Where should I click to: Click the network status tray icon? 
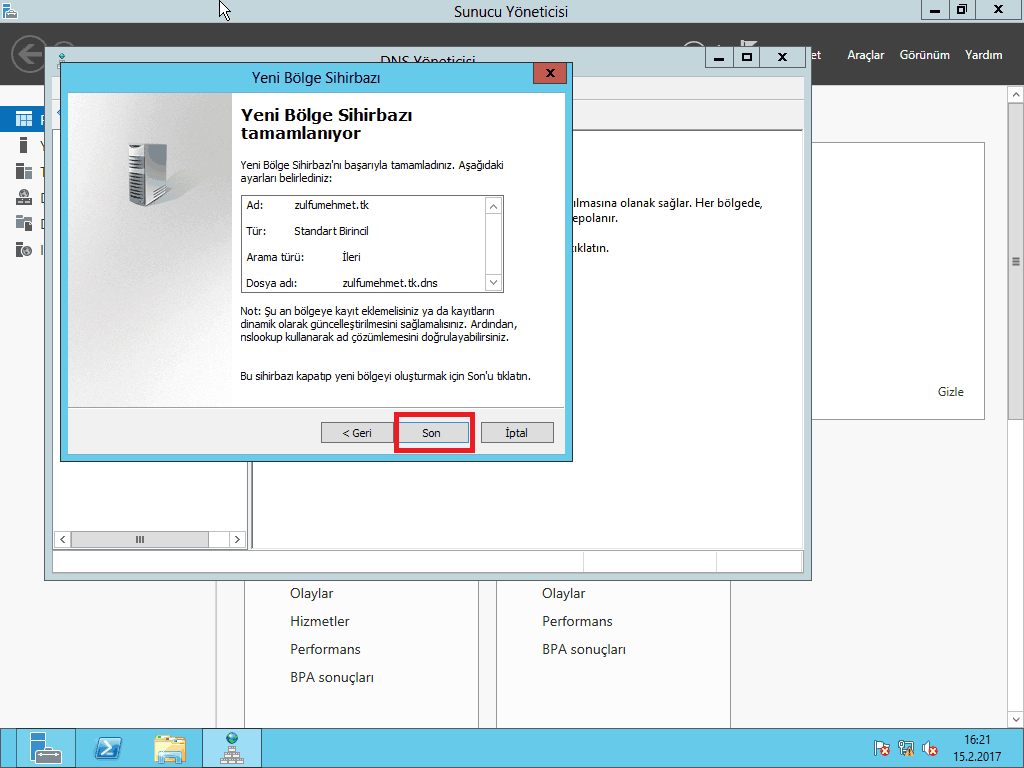pyautogui.click(x=906, y=748)
